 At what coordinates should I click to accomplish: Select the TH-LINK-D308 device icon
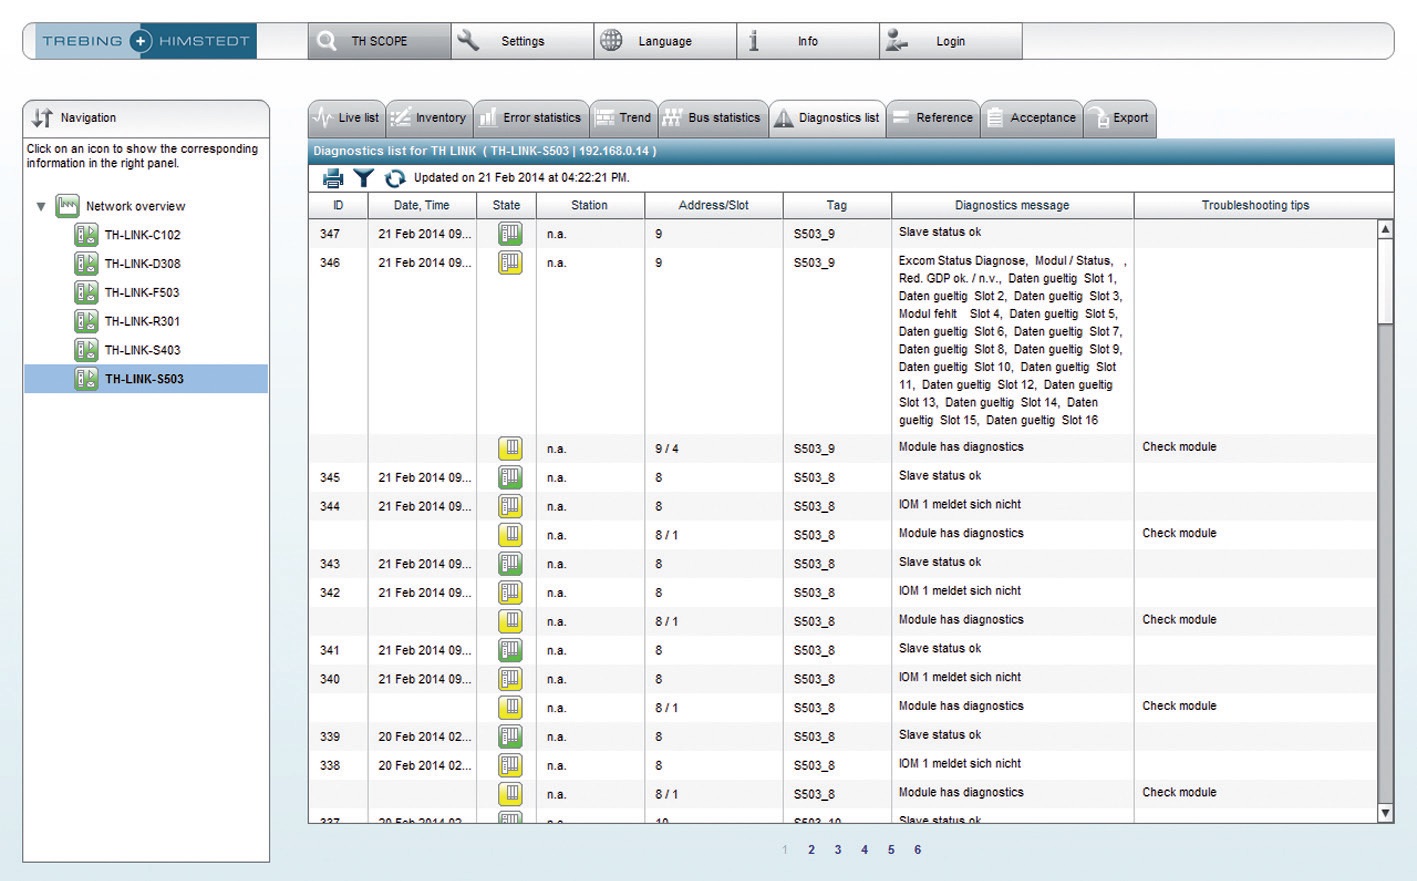coord(86,264)
